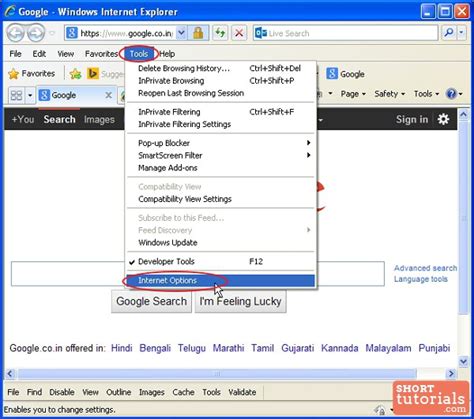
Task: Choose Delete Browsing History menu item
Action: 220,68
